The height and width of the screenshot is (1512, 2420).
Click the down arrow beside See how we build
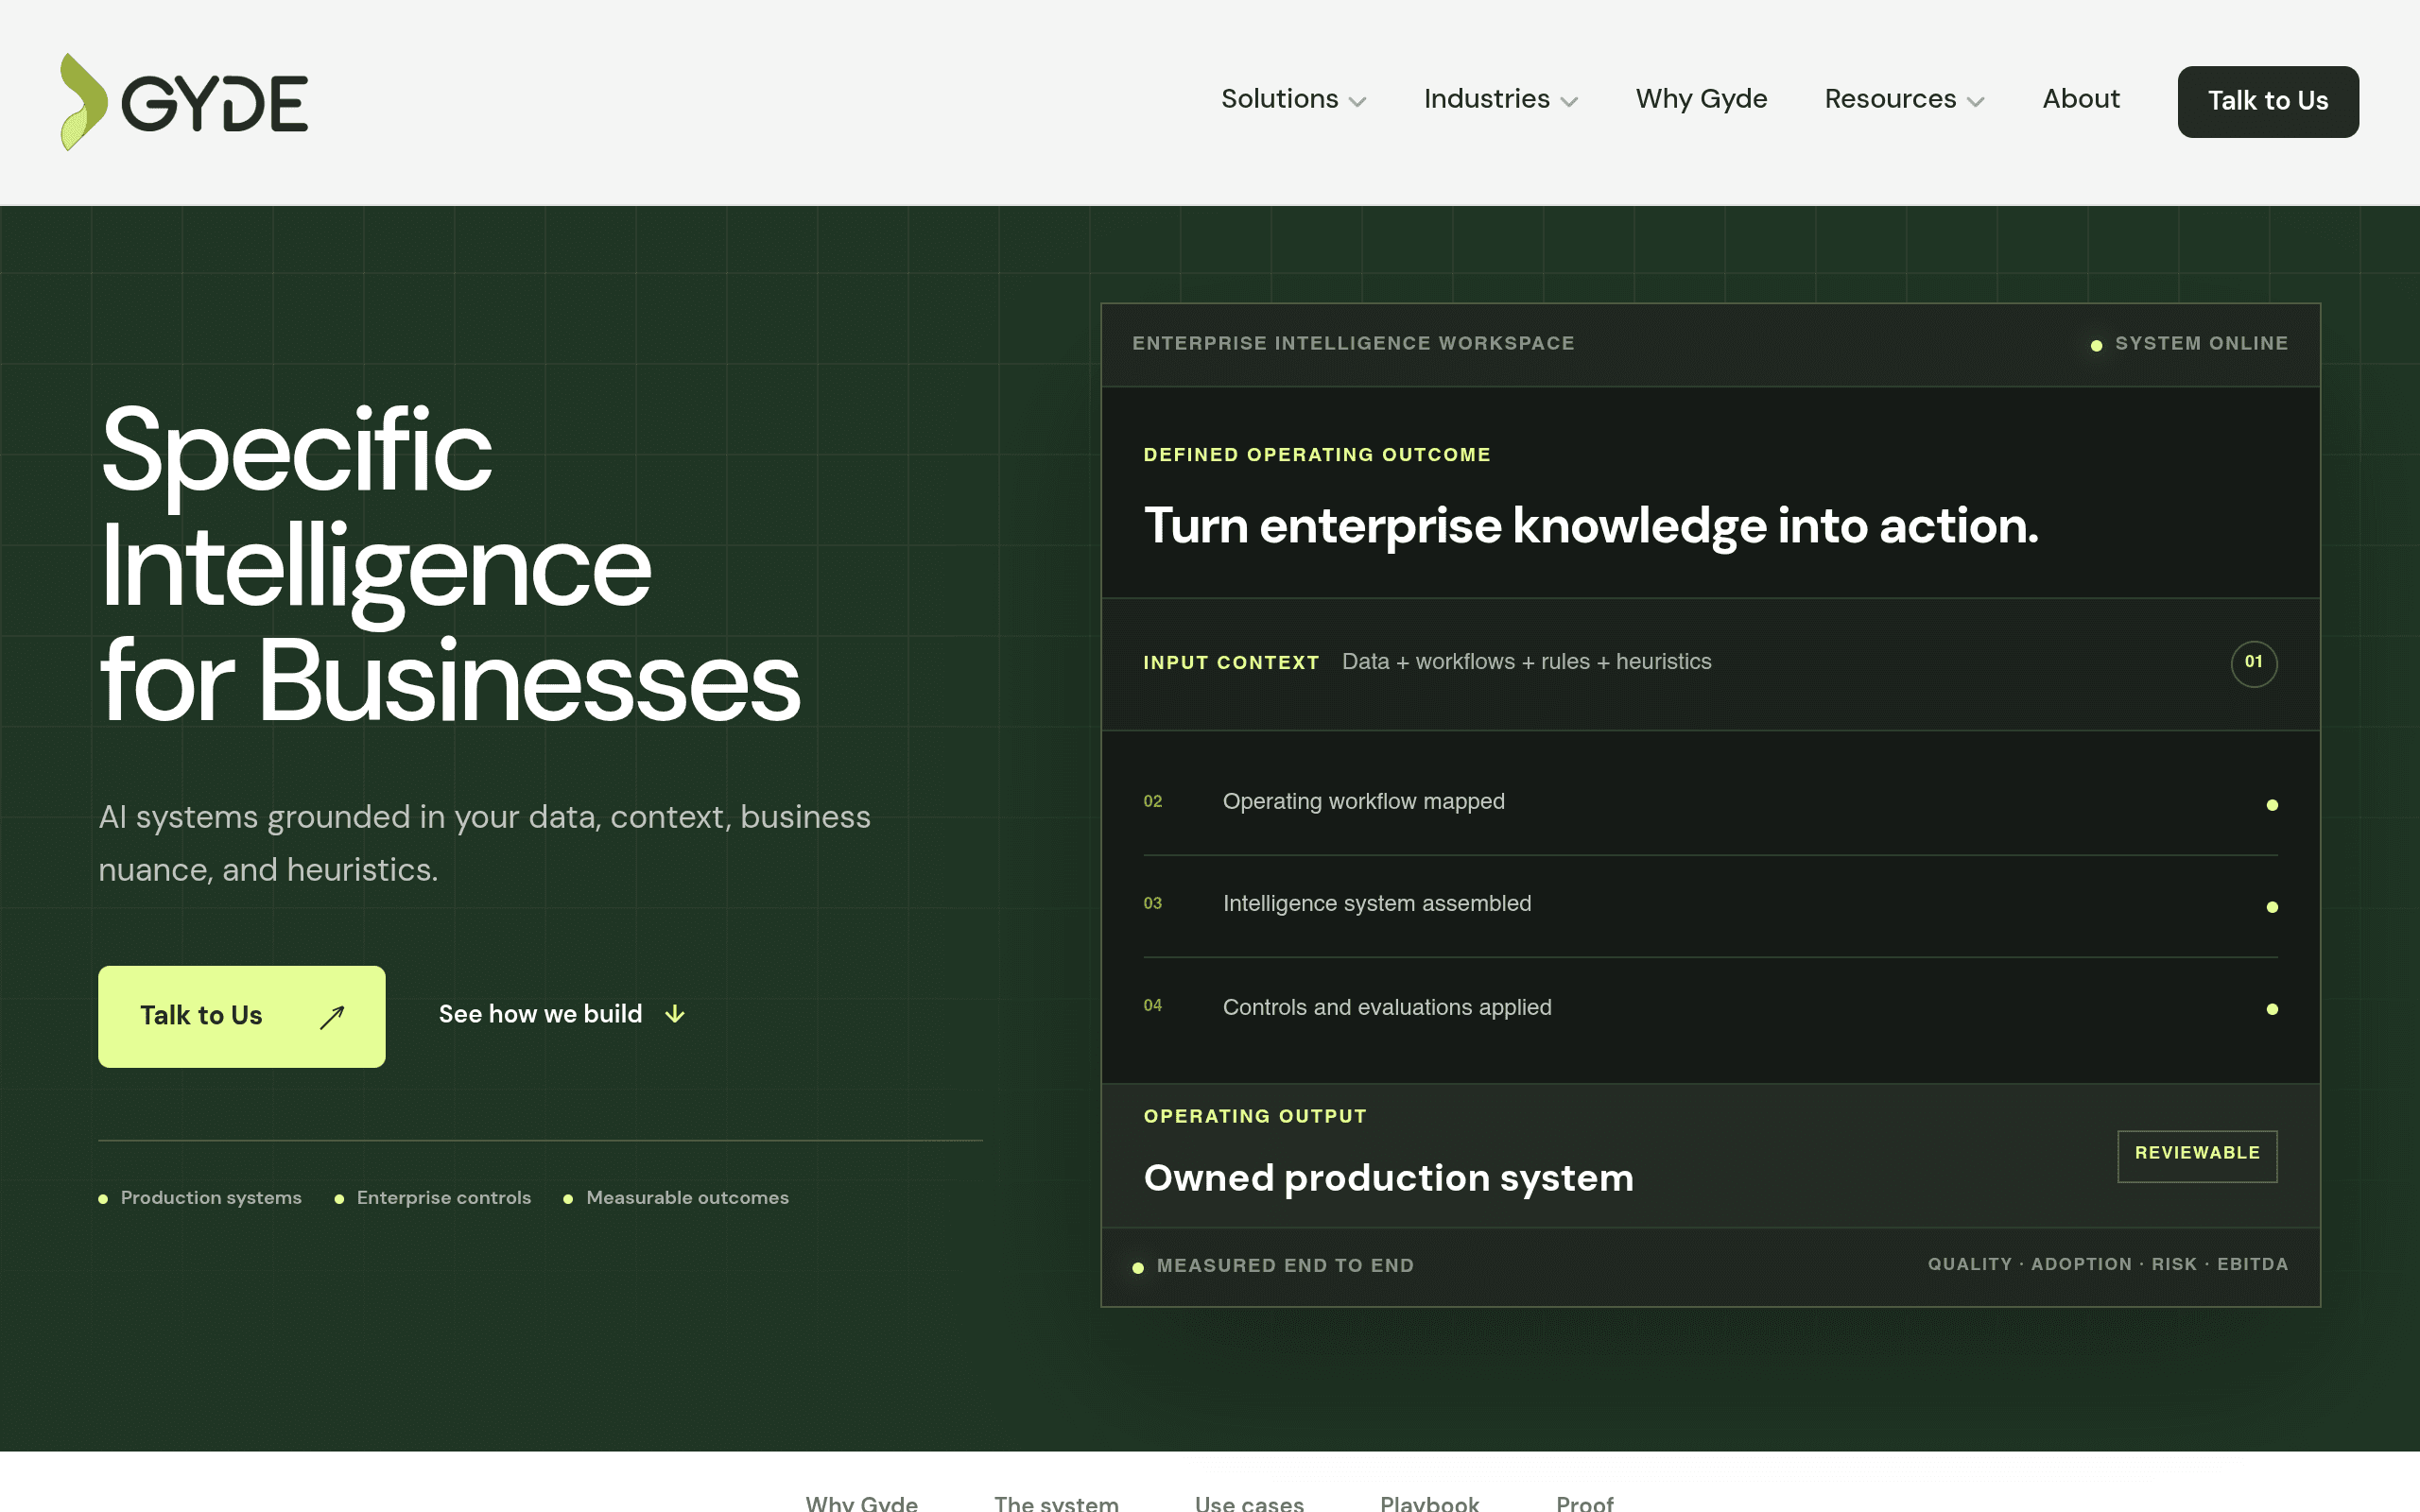(x=675, y=1014)
